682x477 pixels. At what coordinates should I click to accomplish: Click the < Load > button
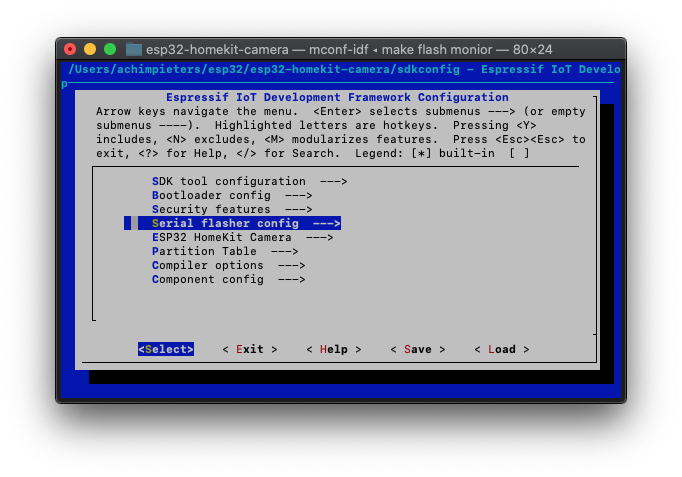click(501, 349)
